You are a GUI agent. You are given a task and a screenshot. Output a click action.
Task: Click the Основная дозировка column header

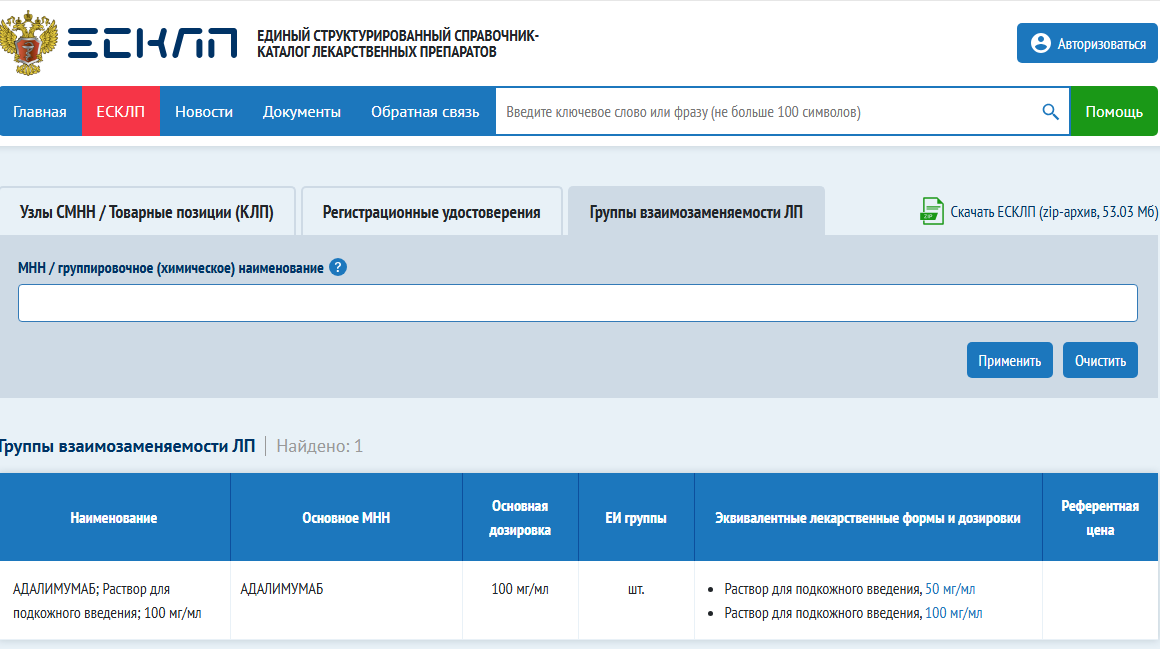[x=520, y=518]
